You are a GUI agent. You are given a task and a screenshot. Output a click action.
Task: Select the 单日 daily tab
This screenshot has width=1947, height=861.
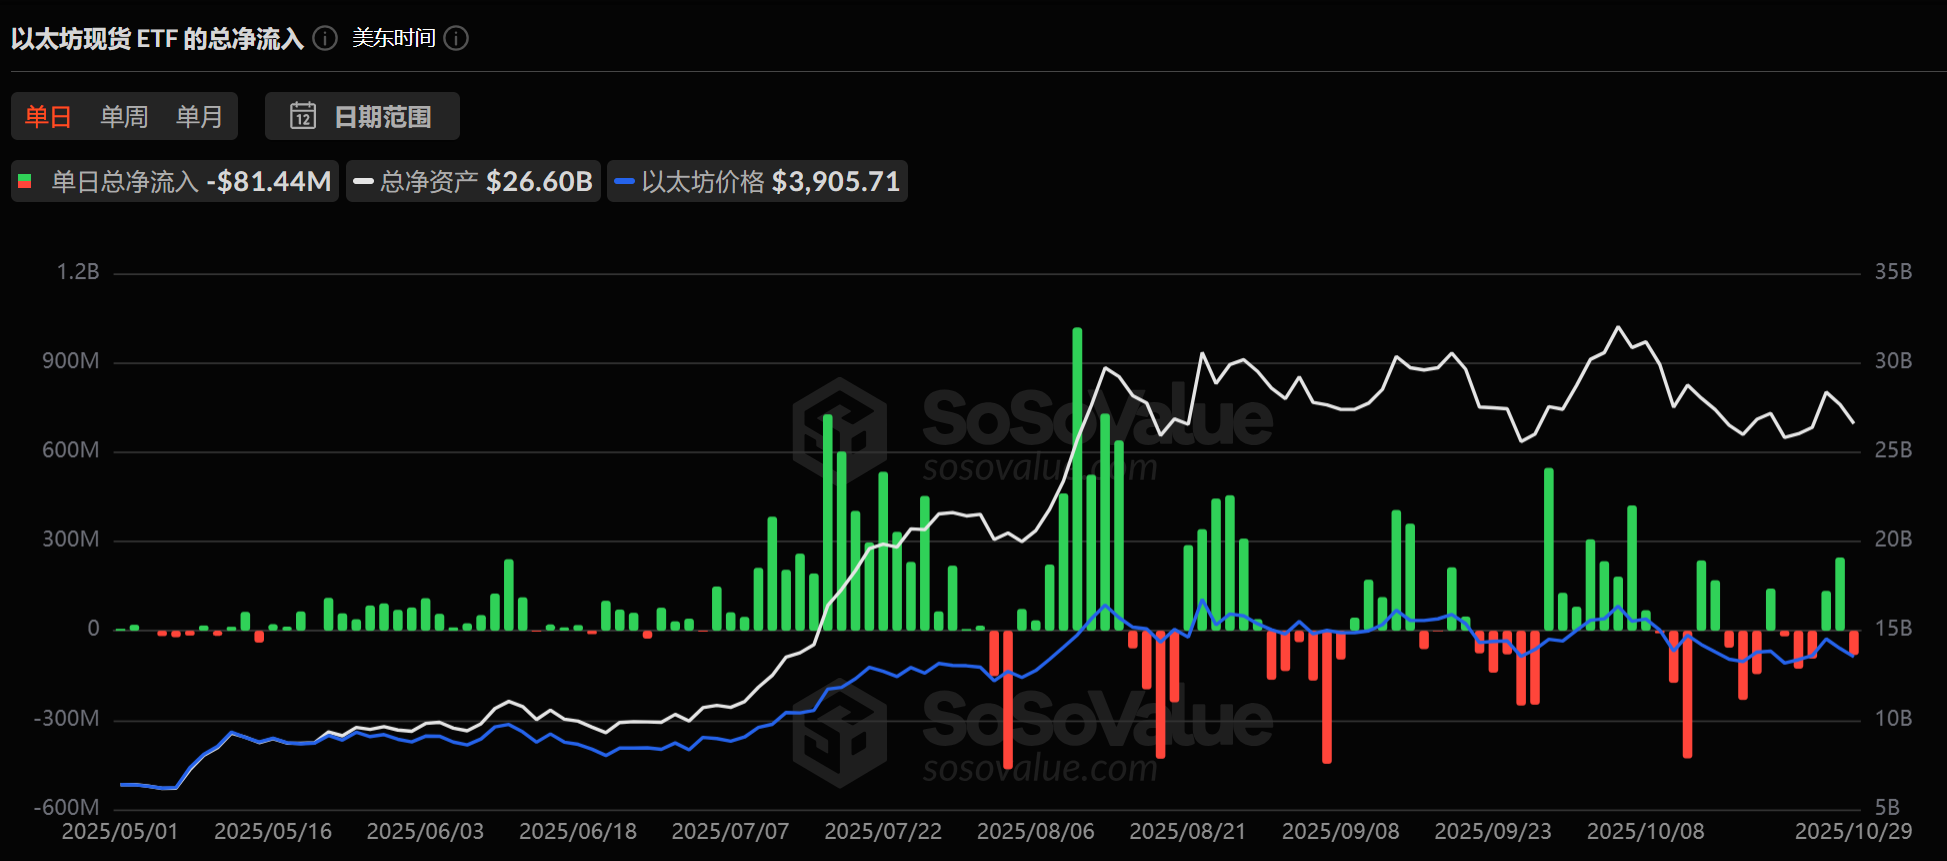click(x=48, y=116)
